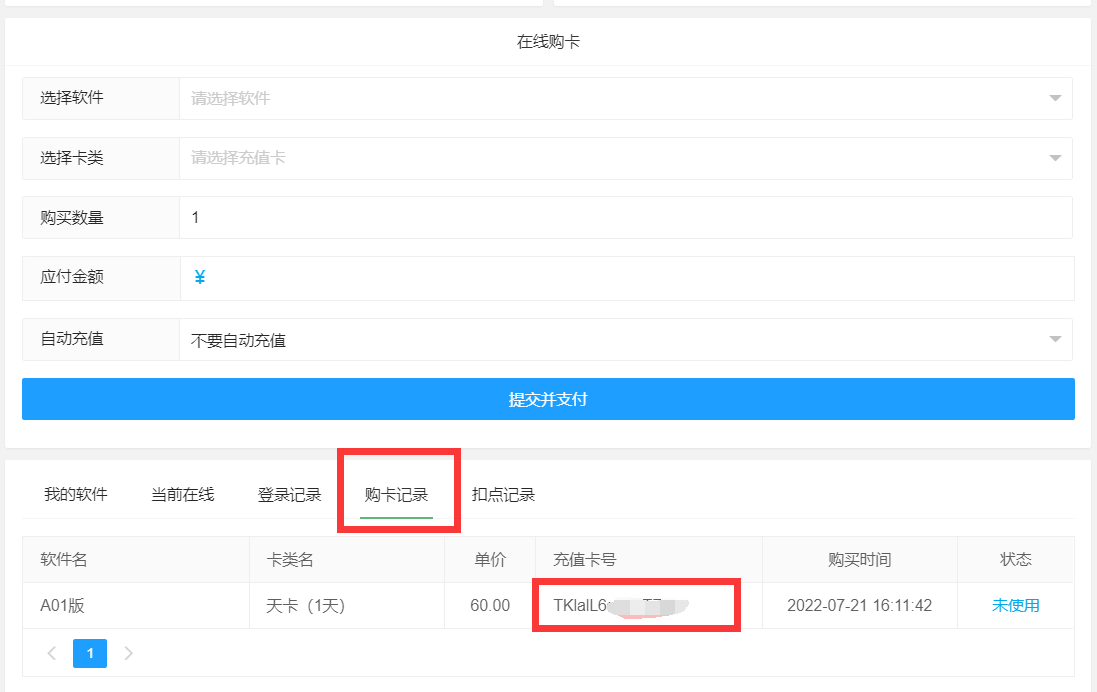This screenshot has height=692, width=1097.
Task: Click the previous page arrow icon
Action: pyautogui.click(x=52, y=654)
